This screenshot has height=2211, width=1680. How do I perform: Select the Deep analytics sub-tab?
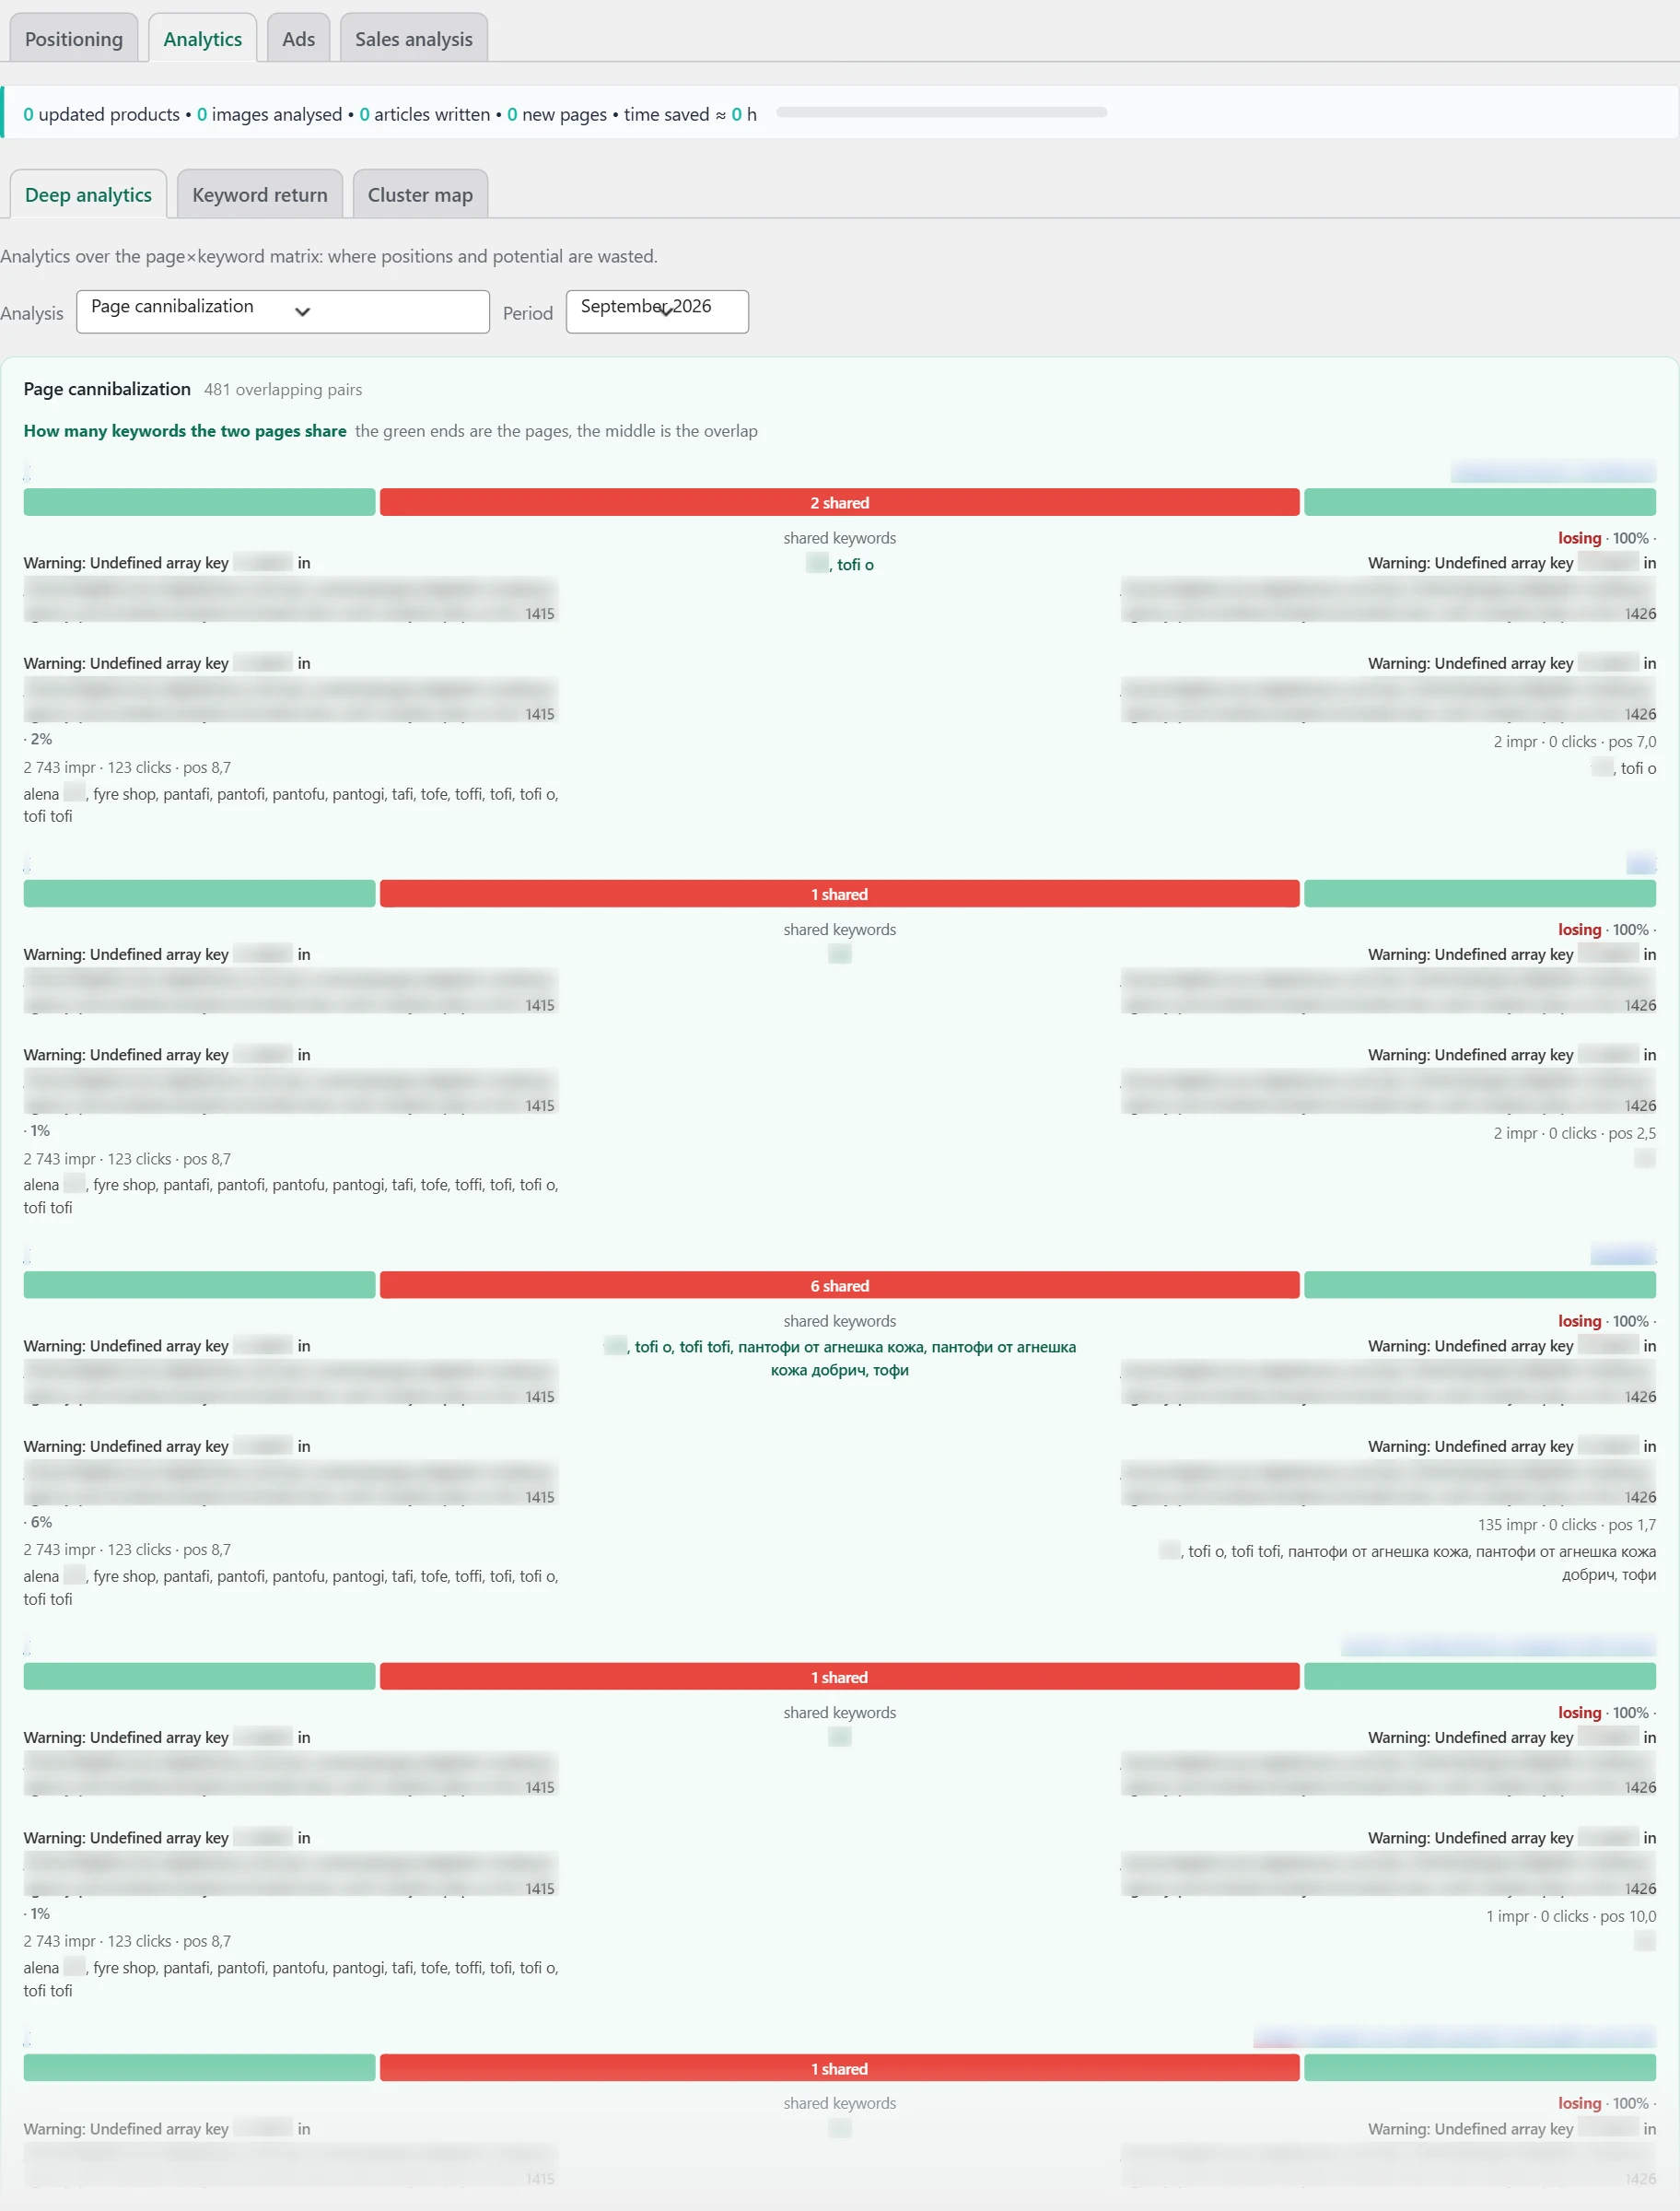pyautogui.click(x=88, y=194)
